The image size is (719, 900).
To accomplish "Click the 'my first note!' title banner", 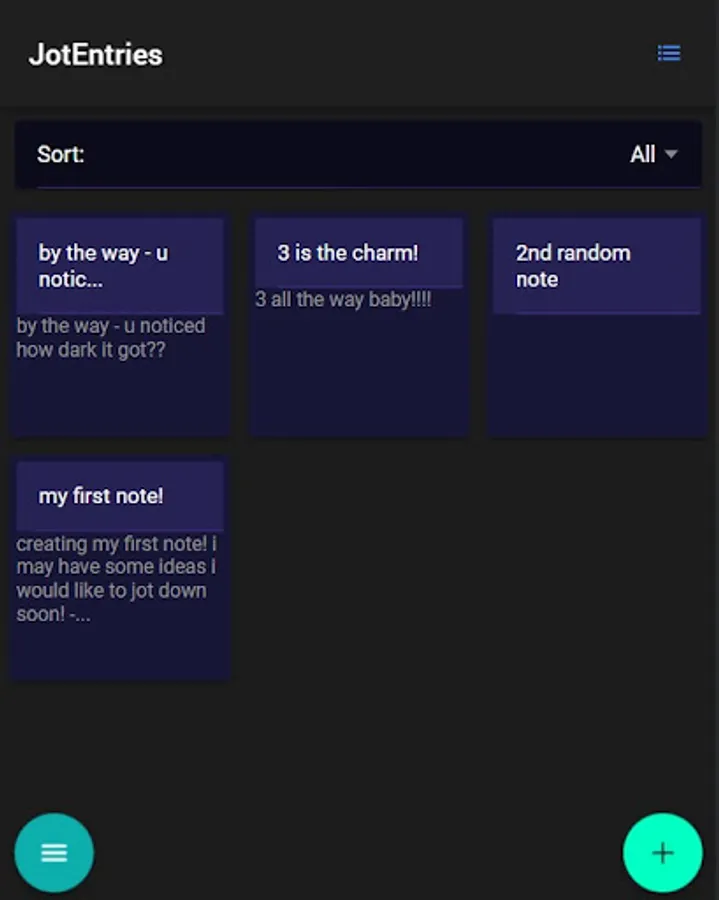I will pos(119,495).
